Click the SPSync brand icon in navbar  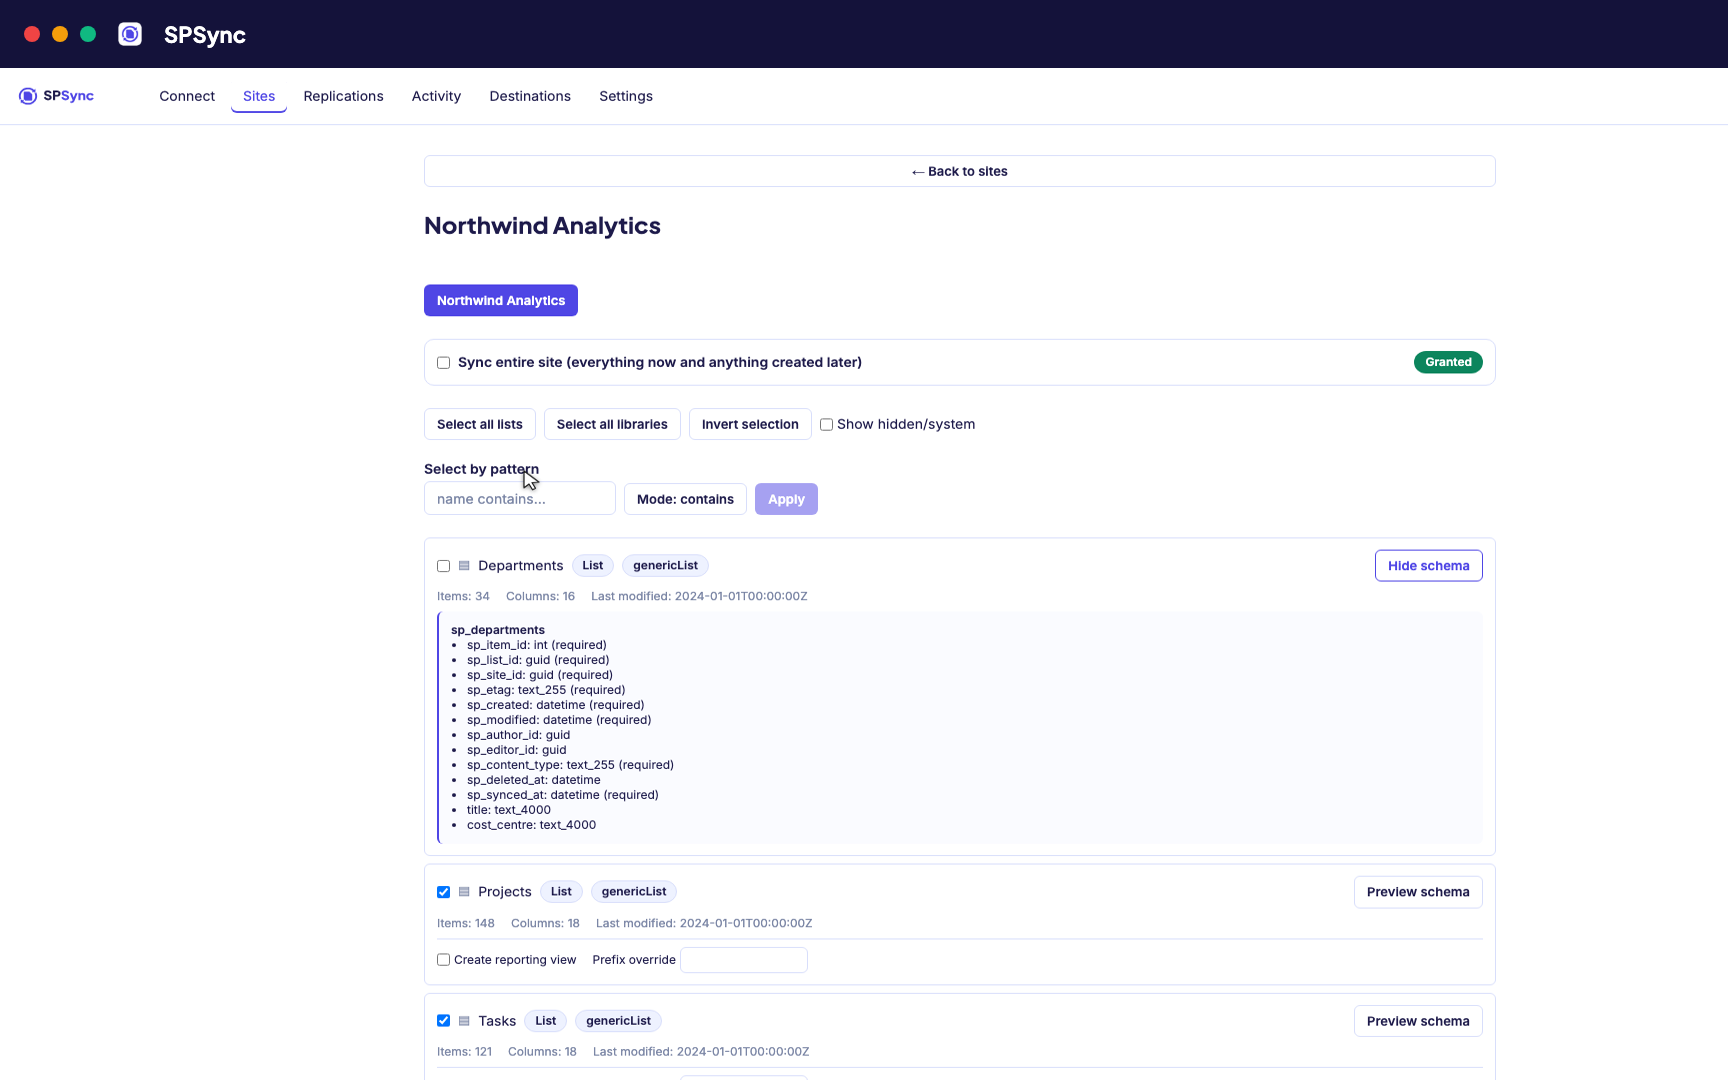tap(28, 96)
